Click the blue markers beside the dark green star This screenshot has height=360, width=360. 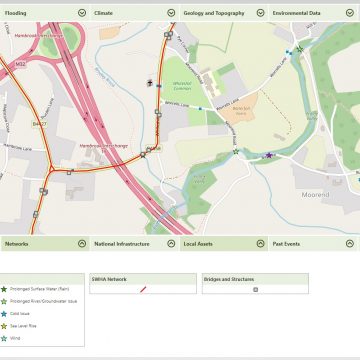coord(289,52)
